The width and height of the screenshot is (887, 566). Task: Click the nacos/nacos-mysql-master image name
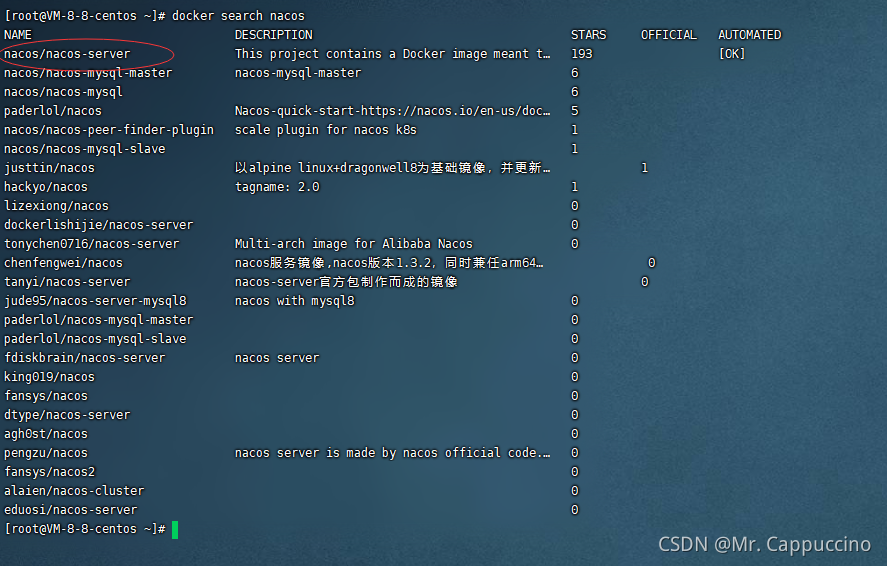click(88, 73)
